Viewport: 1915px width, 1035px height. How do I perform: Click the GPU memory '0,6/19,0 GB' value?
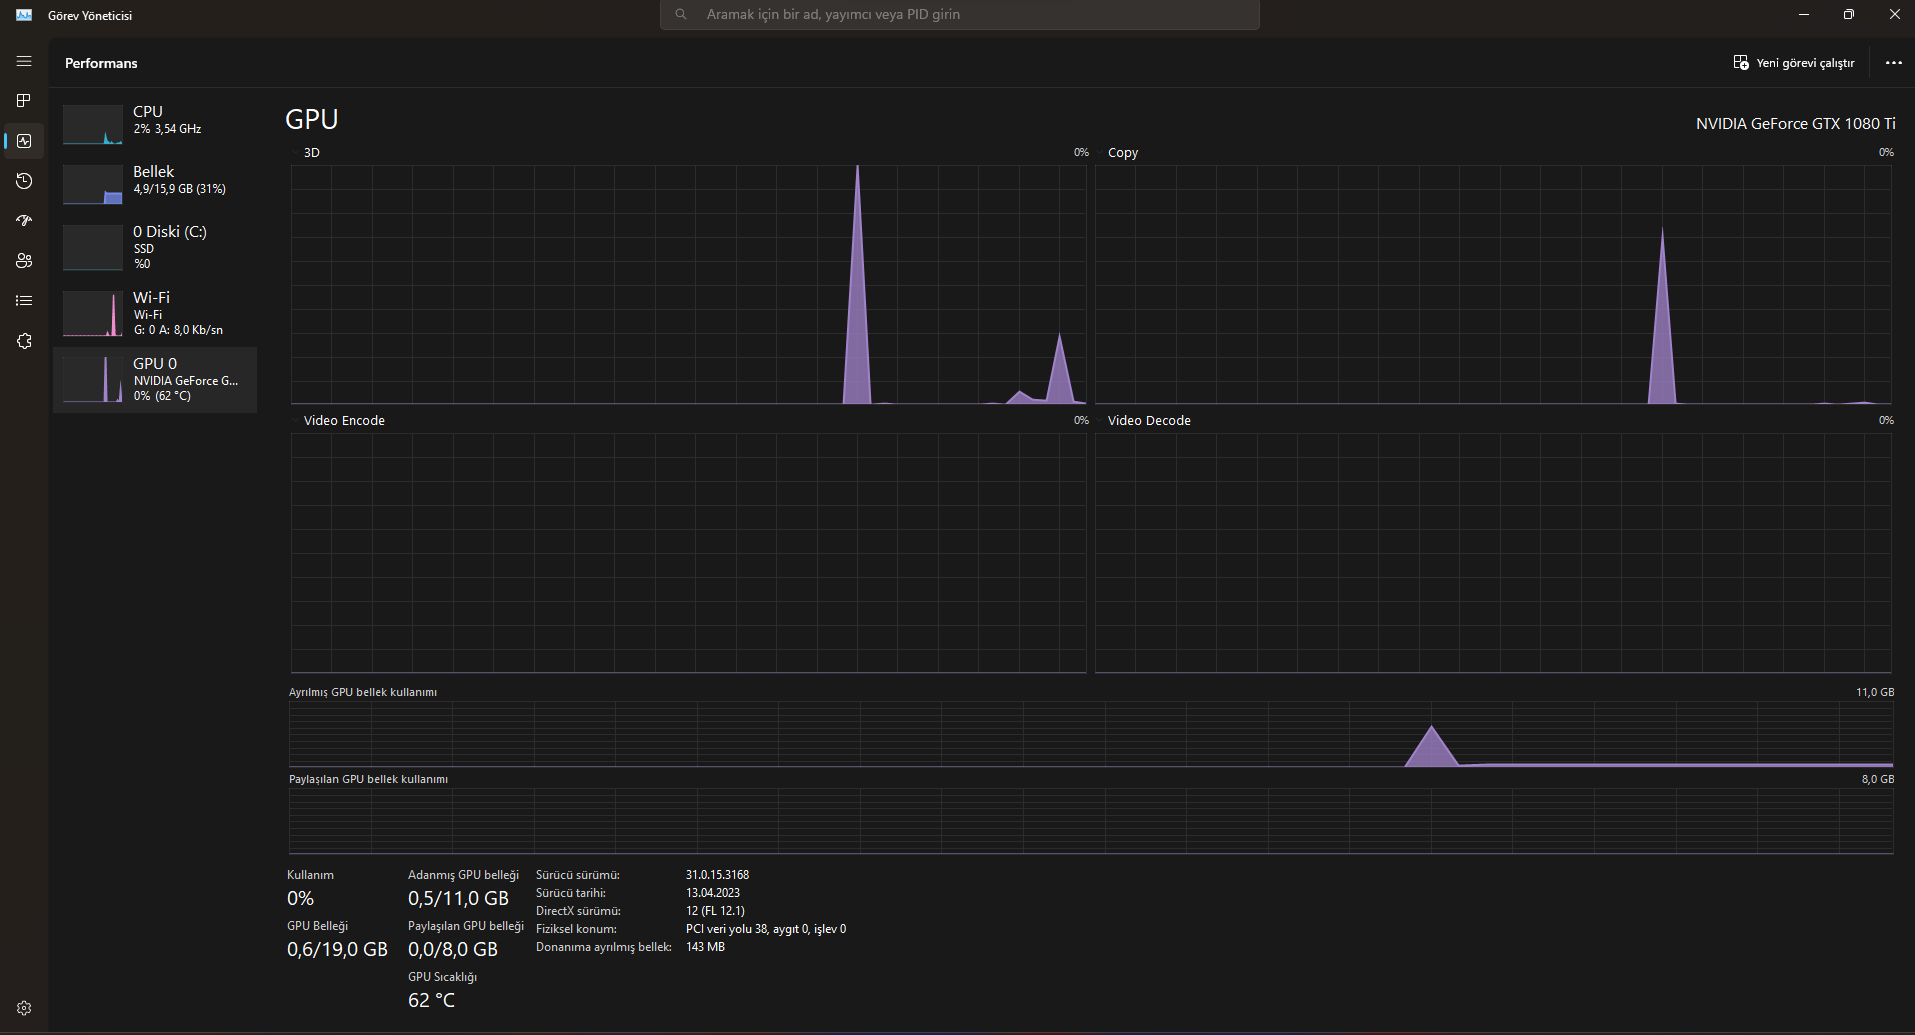coord(337,949)
